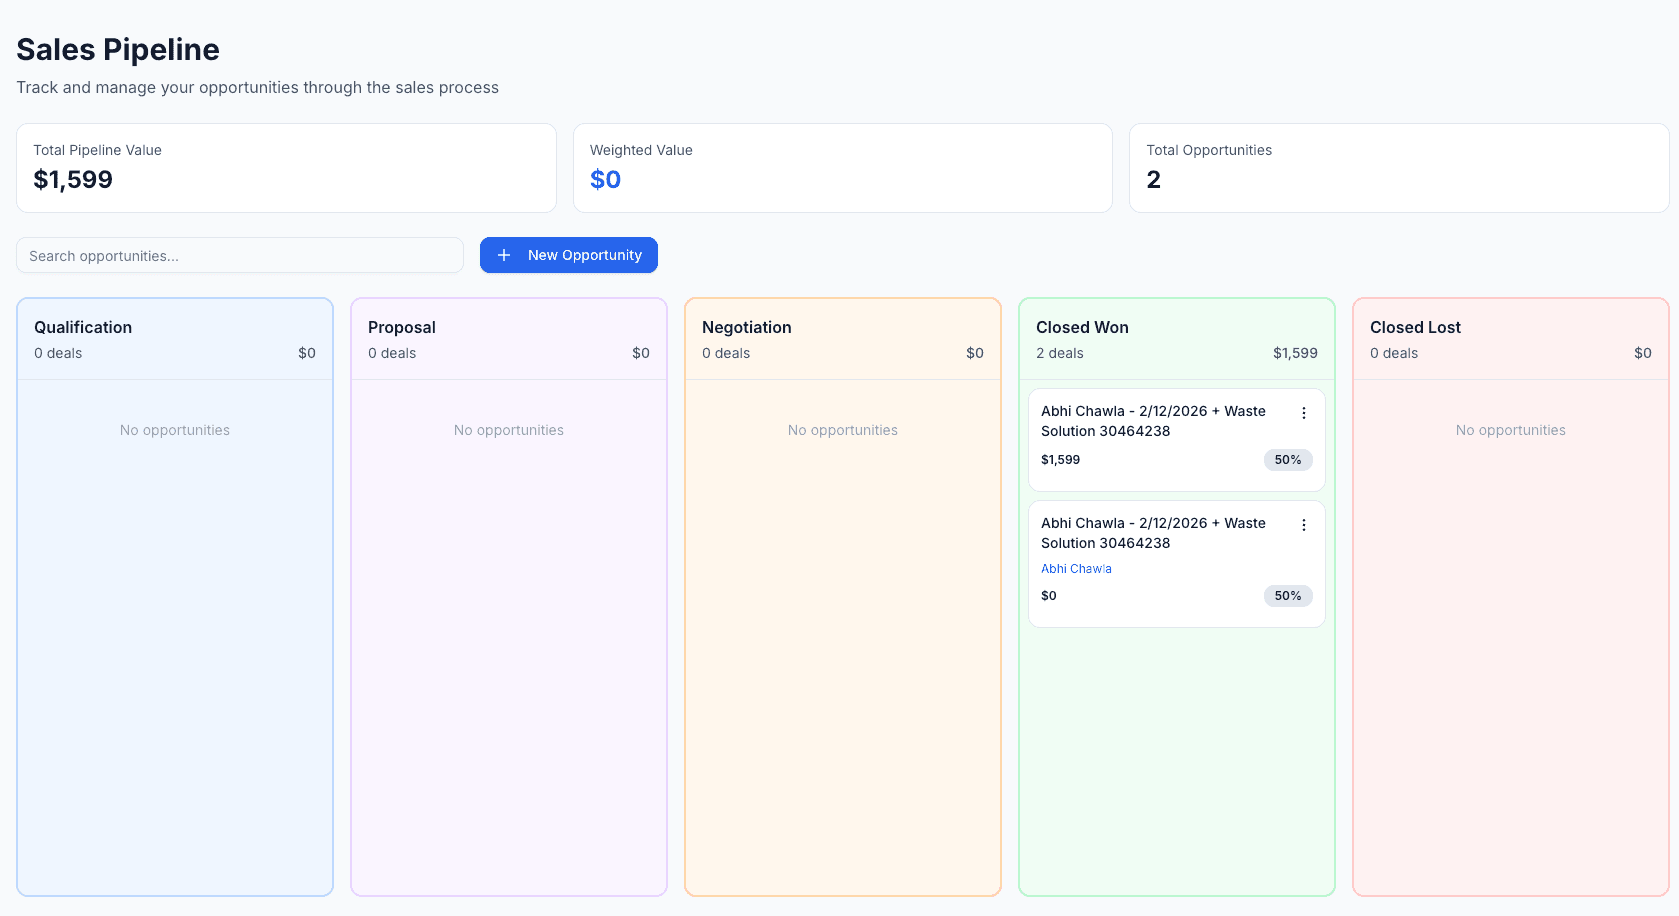Screen dimensions: 1679x916
Task: Click the '0 deals' label under Qualification
Action: tap(58, 353)
